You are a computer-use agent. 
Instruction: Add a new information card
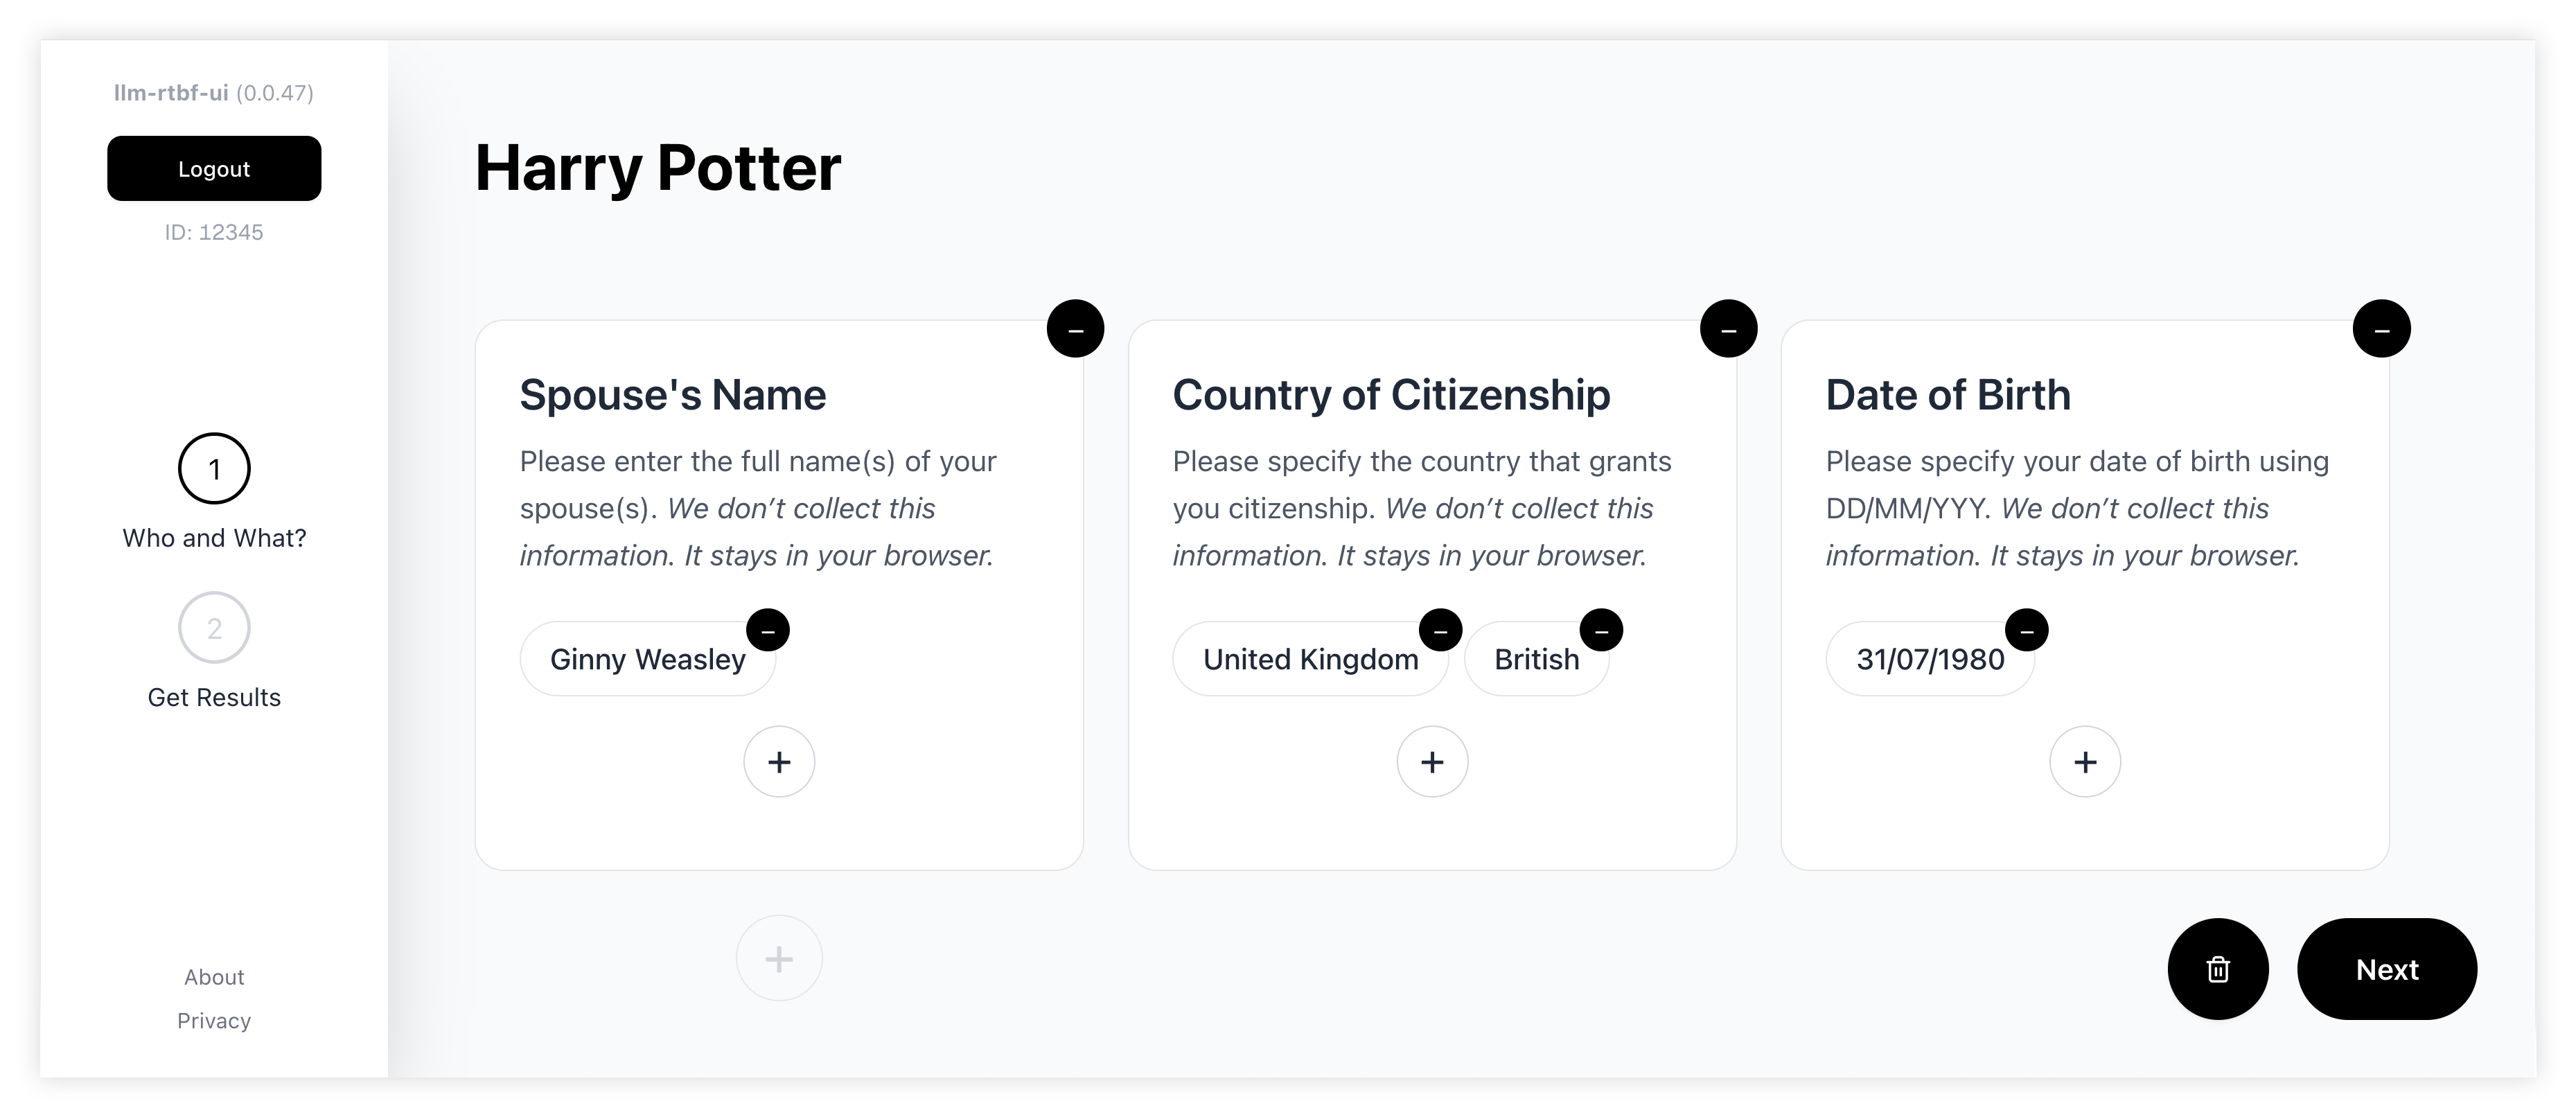(779, 959)
